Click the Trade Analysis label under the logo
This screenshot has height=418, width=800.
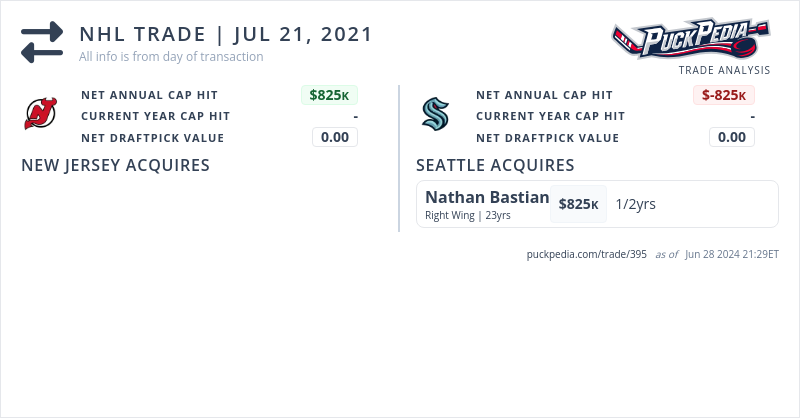tap(724, 70)
